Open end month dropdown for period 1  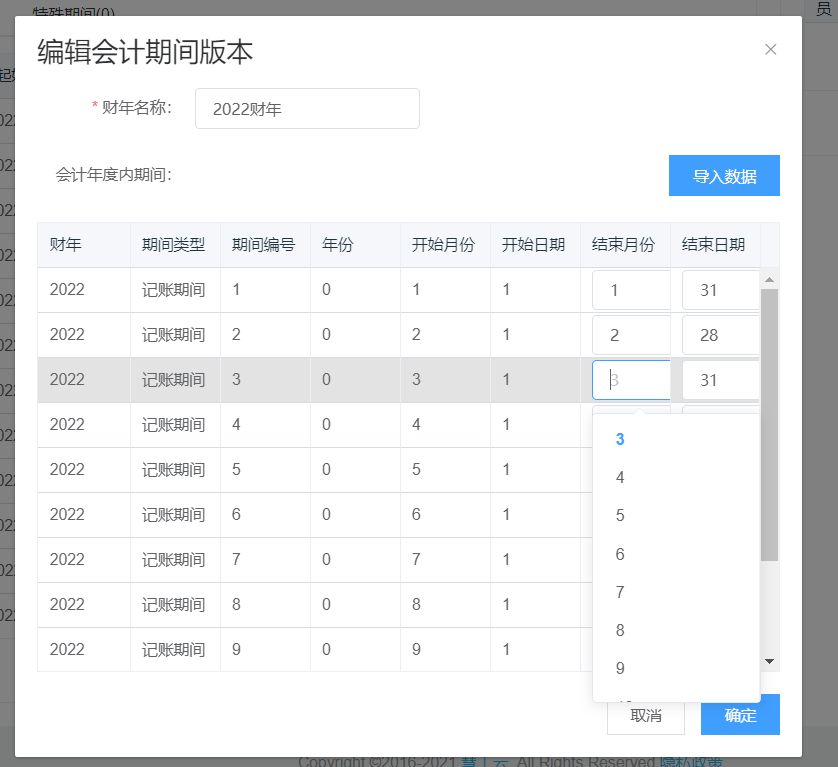pos(631,290)
